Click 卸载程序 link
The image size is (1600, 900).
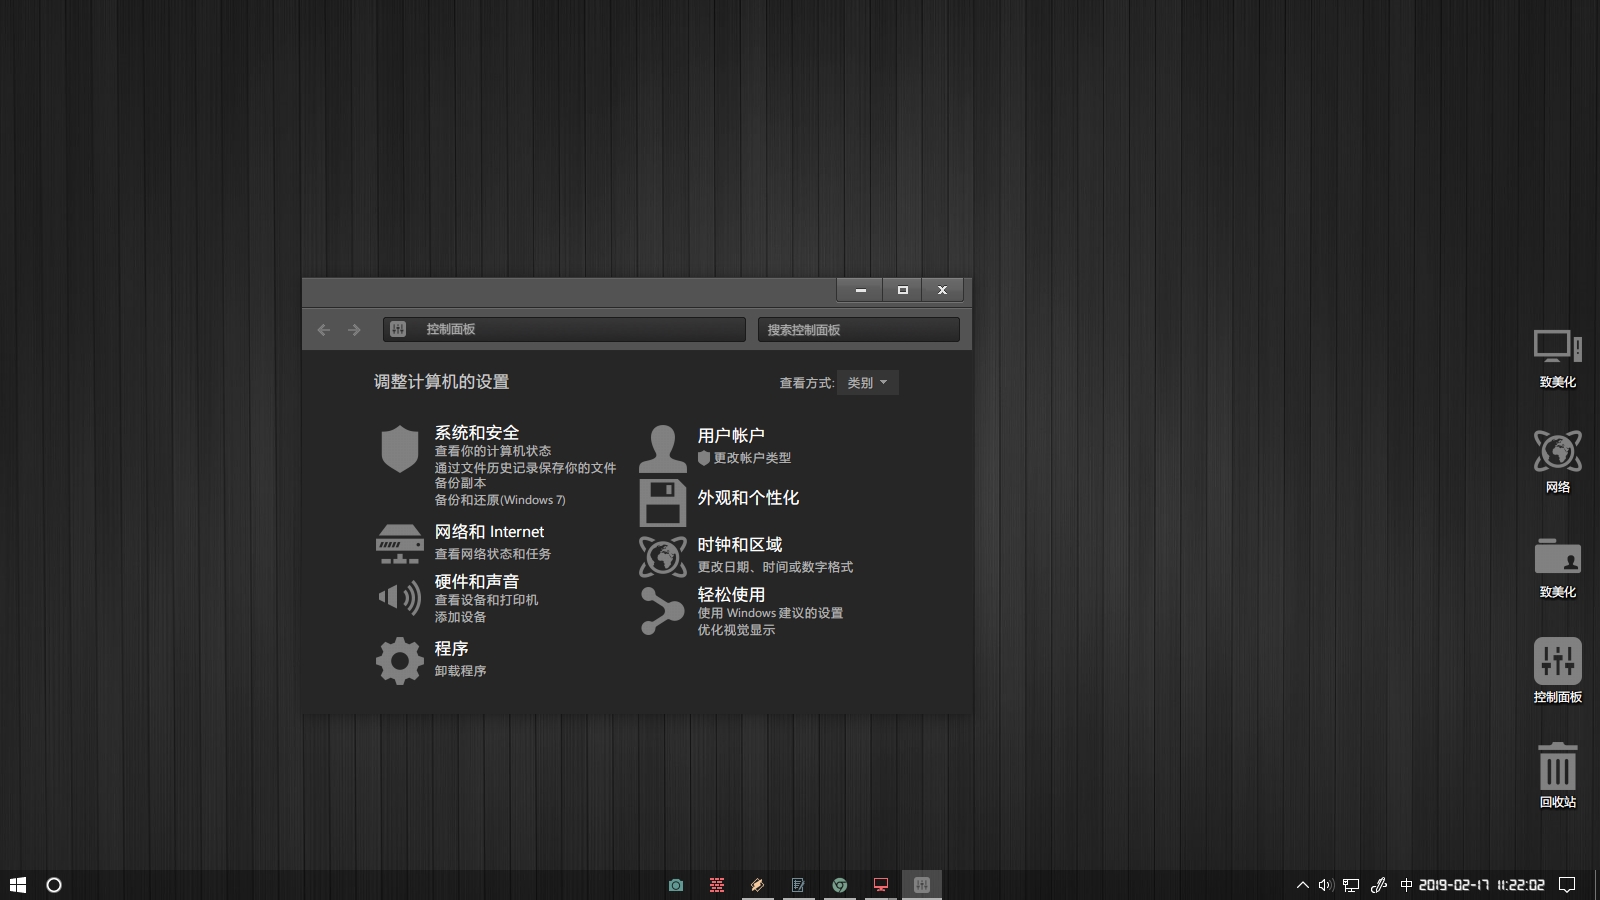460,671
